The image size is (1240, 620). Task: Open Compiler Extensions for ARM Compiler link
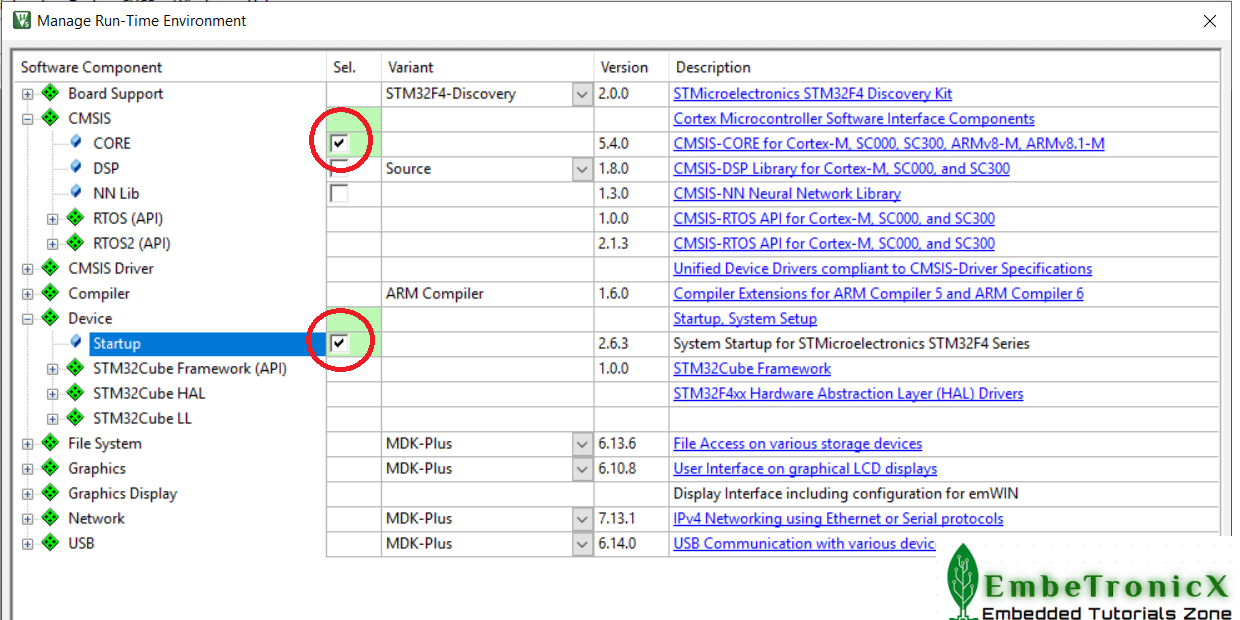pyautogui.click(x=879, y=293)
